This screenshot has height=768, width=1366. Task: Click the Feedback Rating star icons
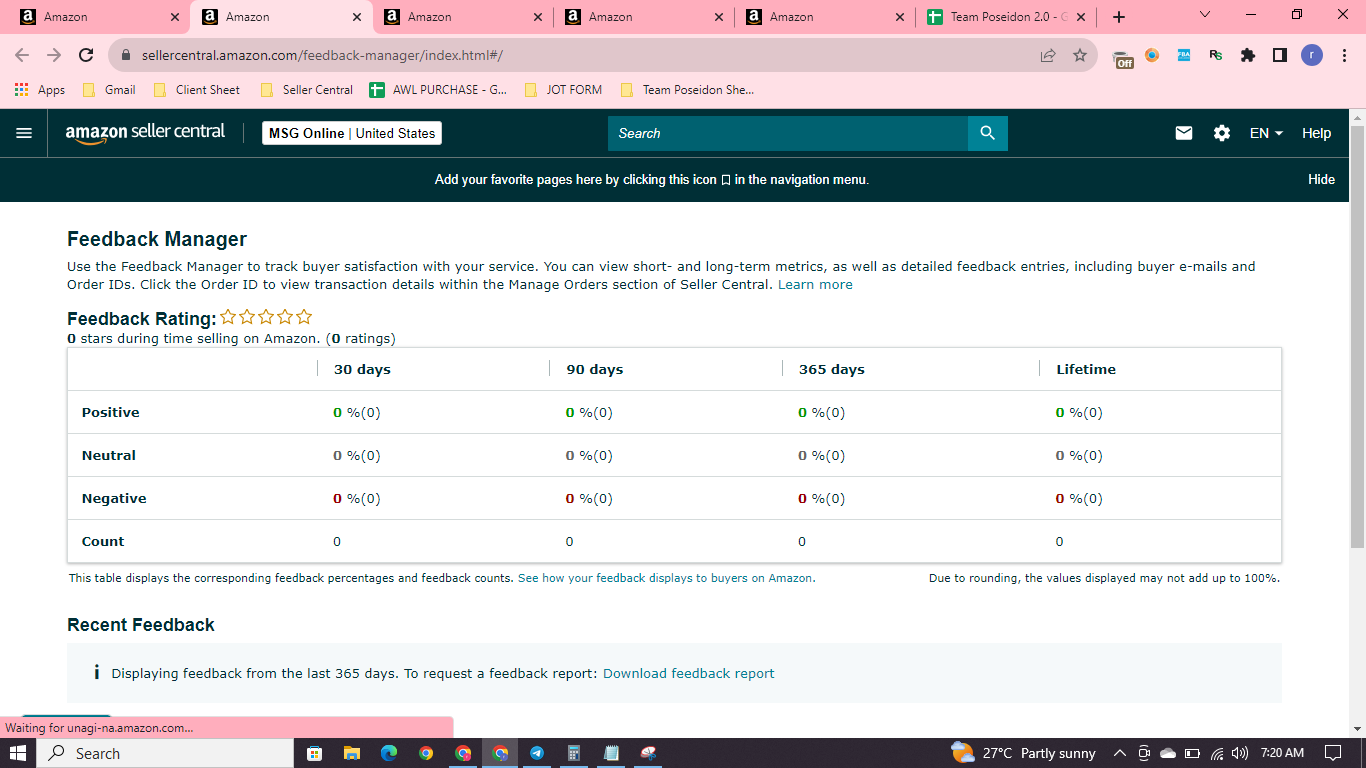tap(266, 317)
